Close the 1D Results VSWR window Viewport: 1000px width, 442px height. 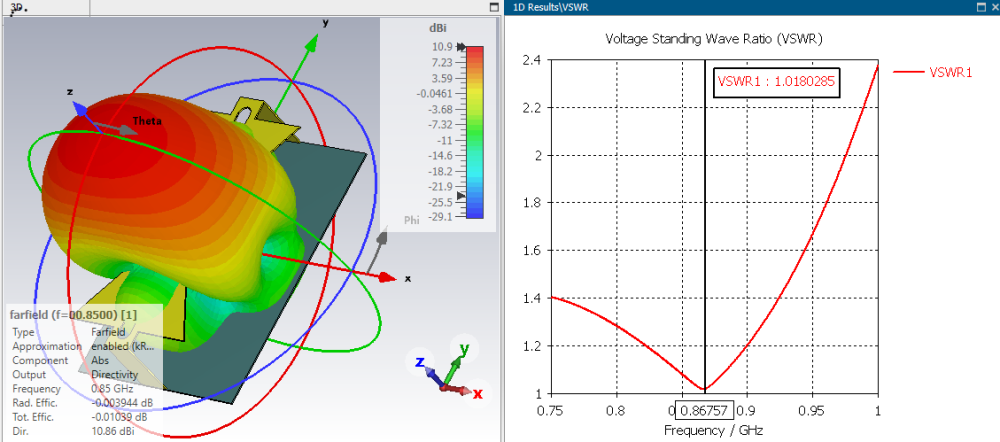pos(994,8)
